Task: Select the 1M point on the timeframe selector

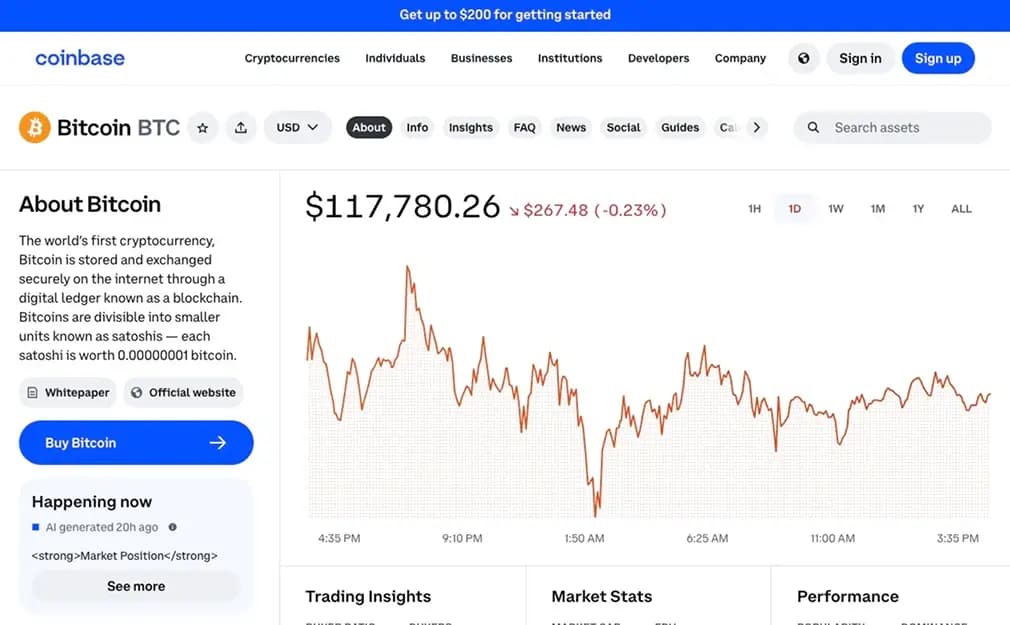Action: 877,208
